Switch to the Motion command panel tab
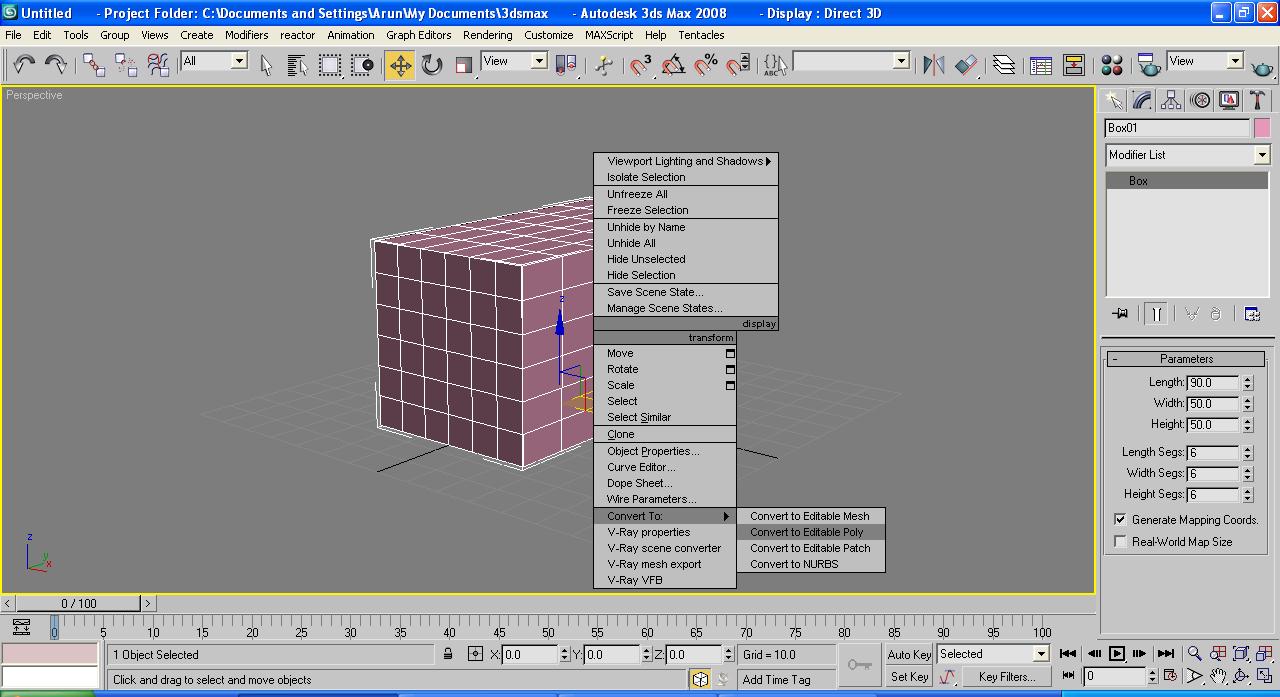Viewport: 1280px width, 697px height. (x=1200, y=100)
